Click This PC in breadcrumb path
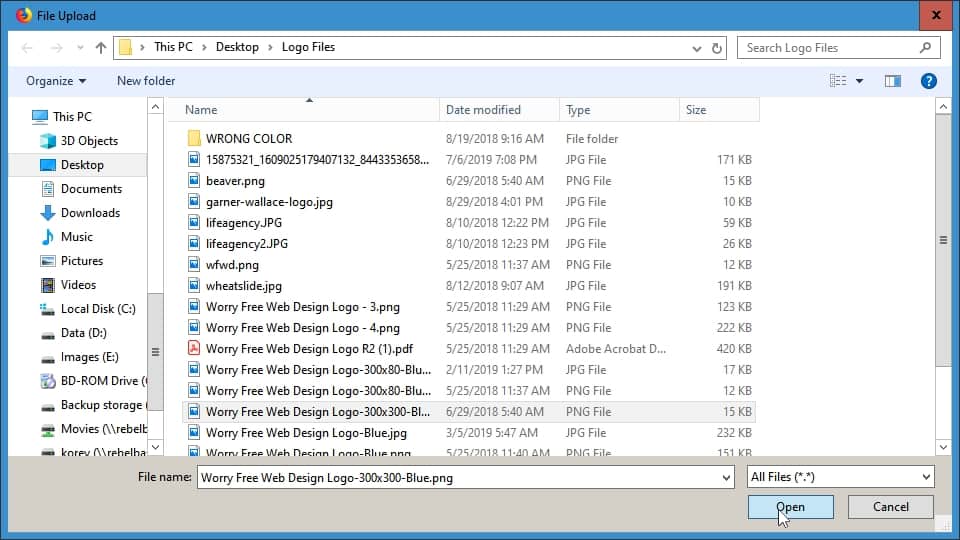This screenshot has height=540, width=960. point(173,47)
